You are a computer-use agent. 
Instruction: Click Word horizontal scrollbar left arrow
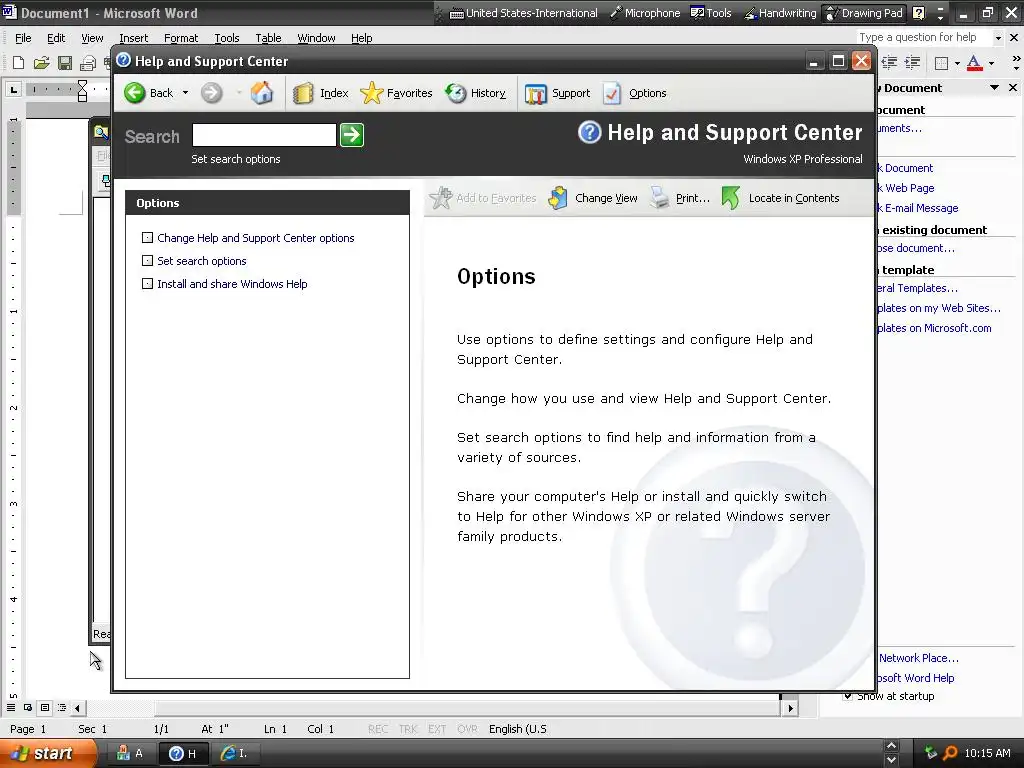pos(77,708)
